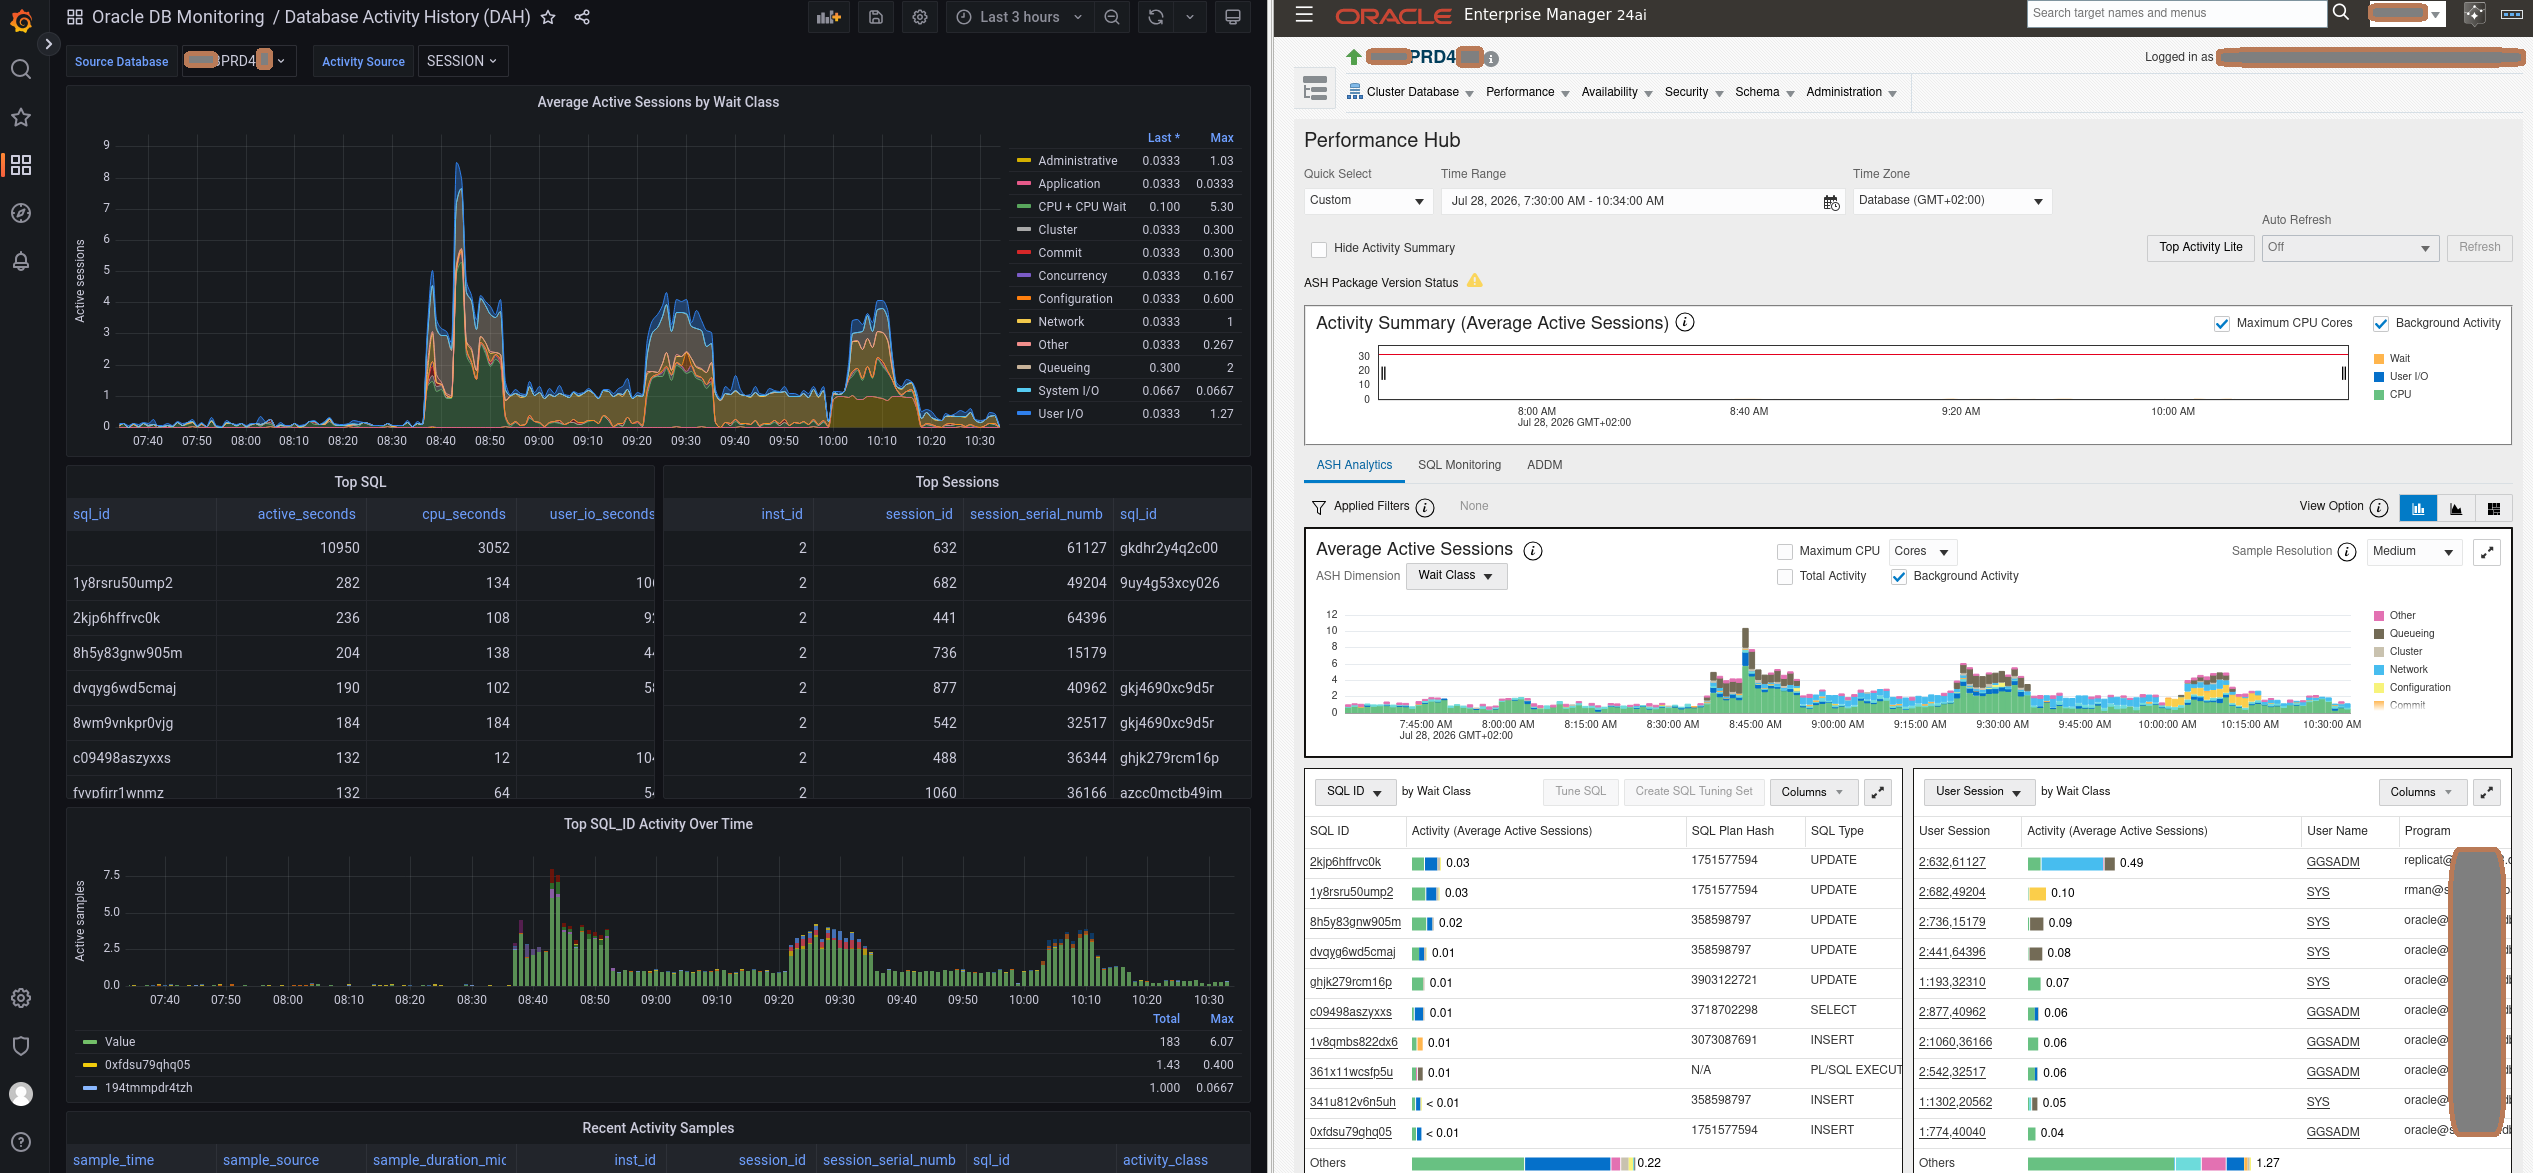Open Explore compass icon in Grafana sidebar

pyautogui.click(x=21, y=213)
